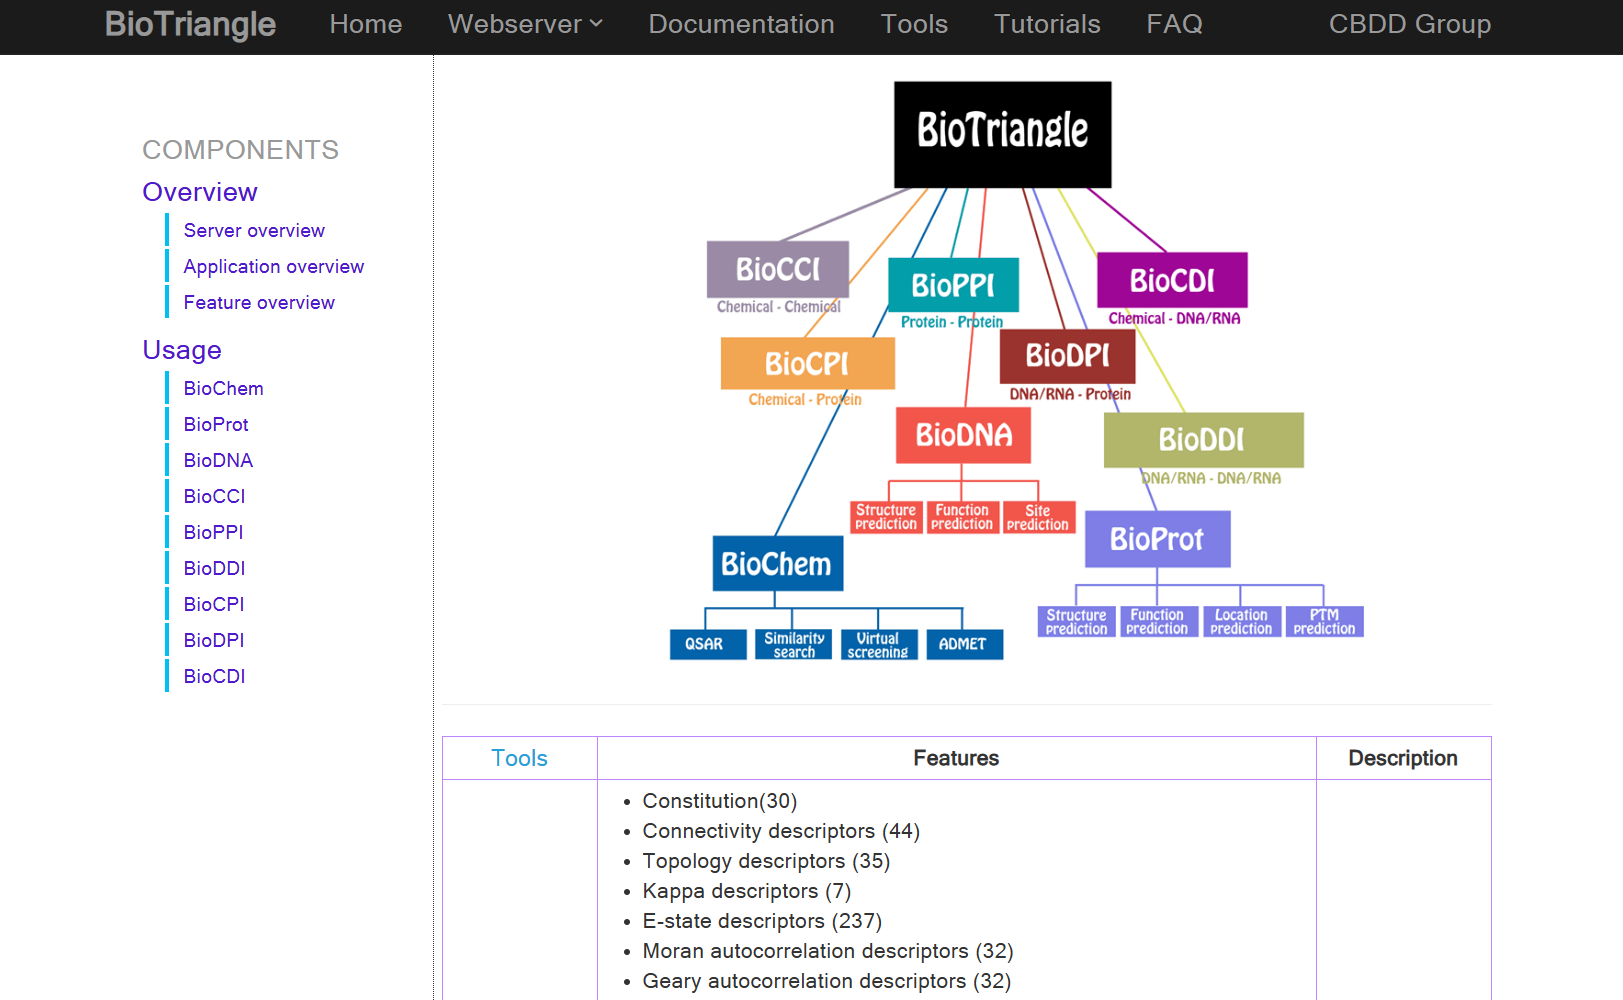
Task: Open BioDPI usage link in sidebar
Action: [214, 641]
